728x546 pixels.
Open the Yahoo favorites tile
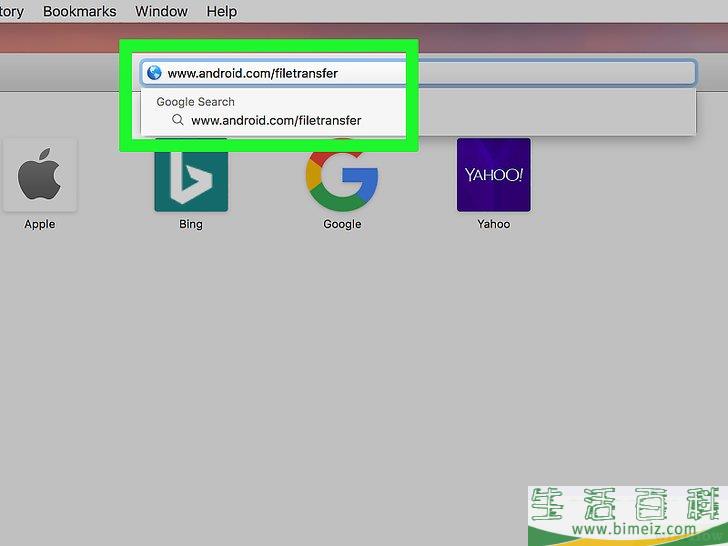click(x=494, y=175)
